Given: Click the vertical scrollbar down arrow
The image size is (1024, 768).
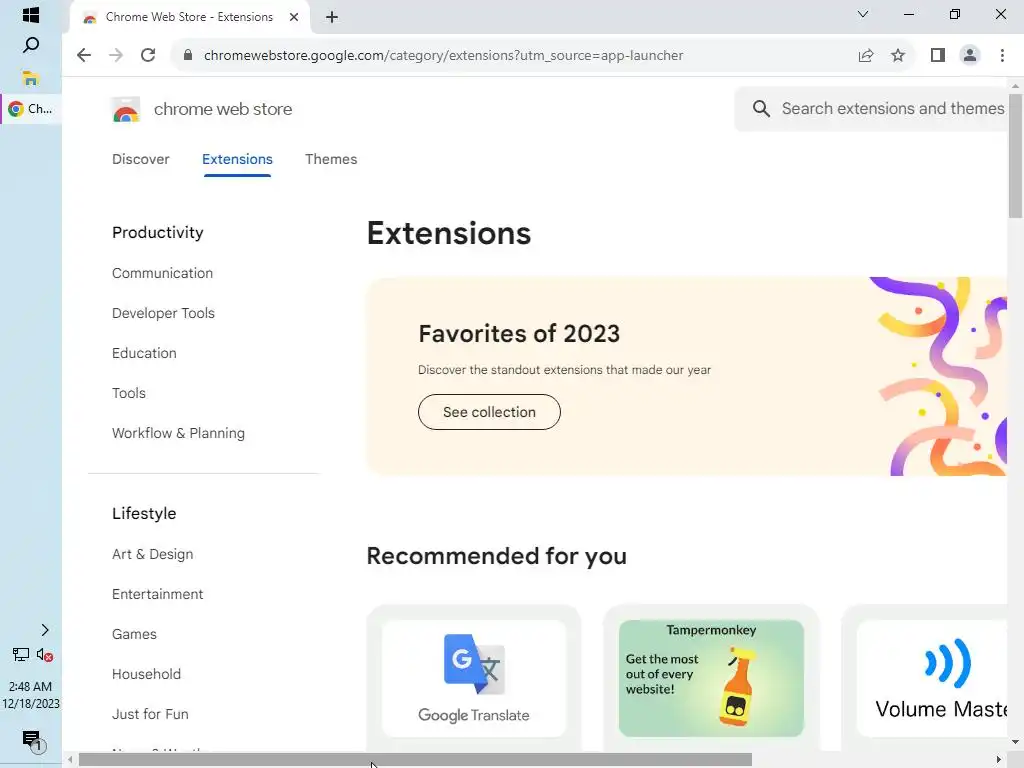Looking at the screenshot, I should pyautogui.click(x=1015, y=742).
